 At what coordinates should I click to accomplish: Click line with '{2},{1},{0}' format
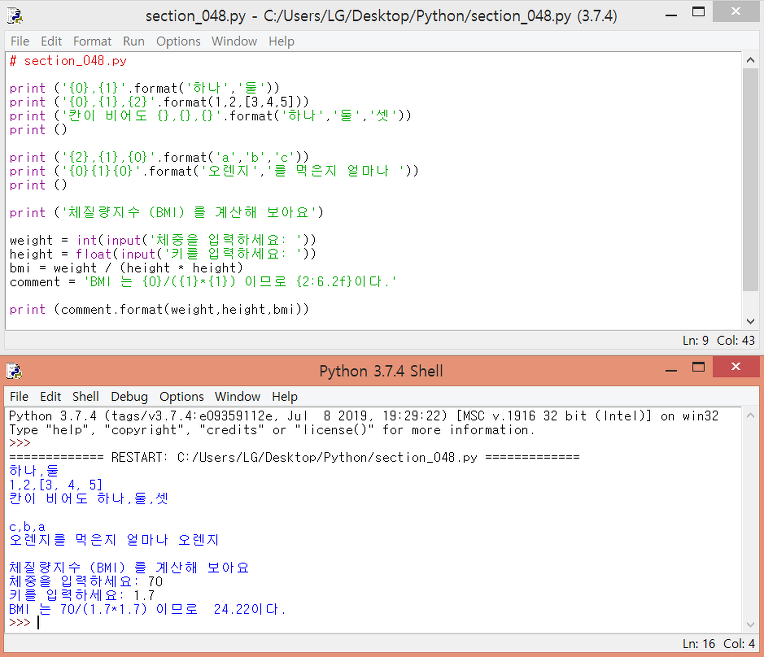click(x=159, y=157)
